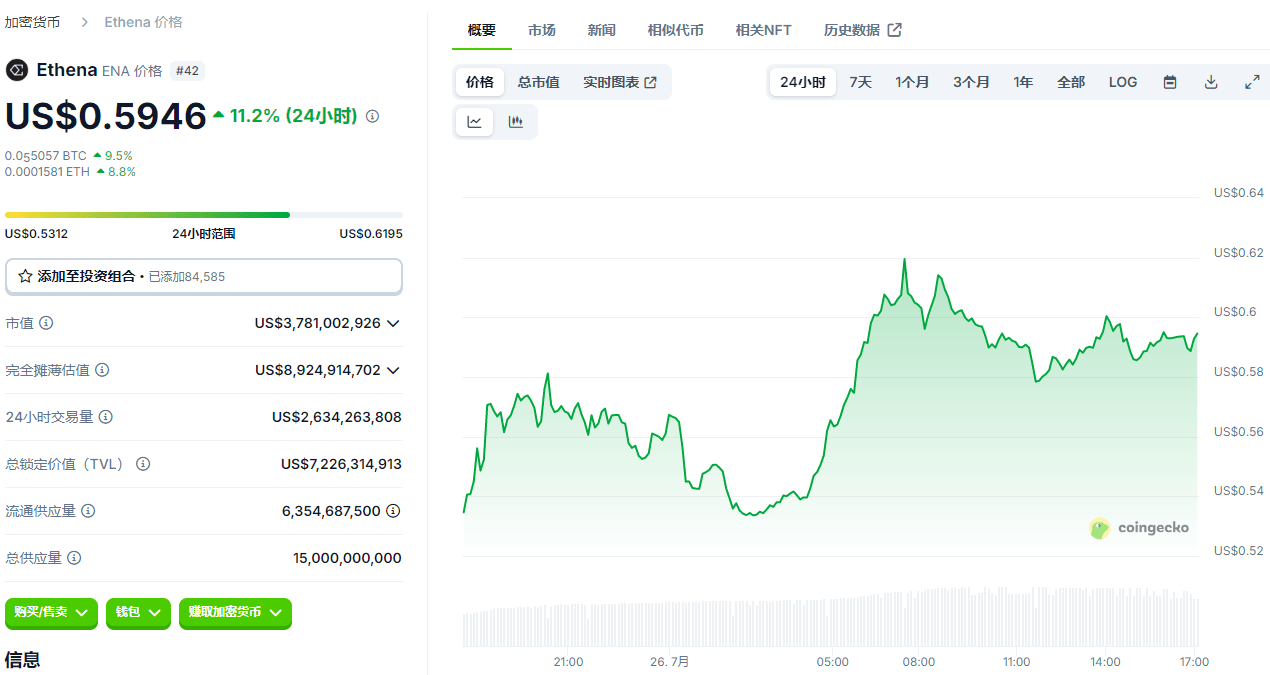1270x675 pixels.
Task: Select the 3个月 time range
Action: coord(971,82)
